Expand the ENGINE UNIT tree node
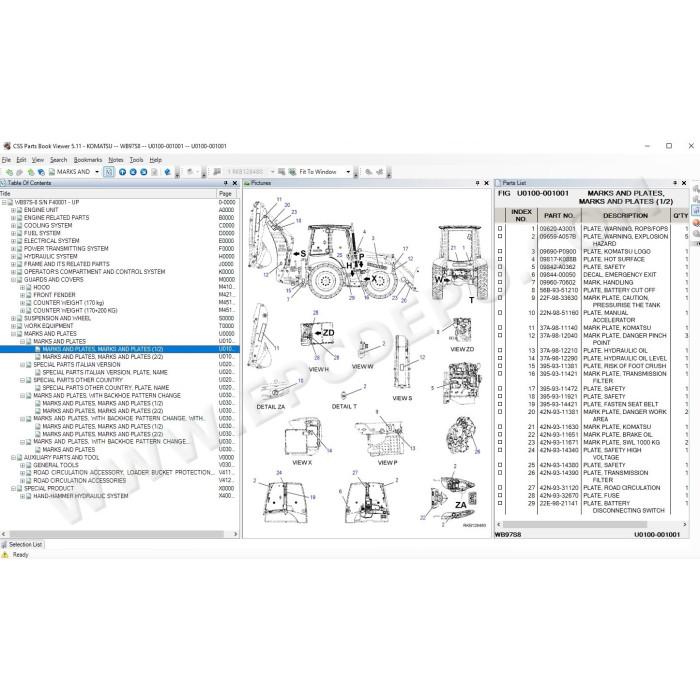The image size is (700, 700). click(x=13, y=210)
